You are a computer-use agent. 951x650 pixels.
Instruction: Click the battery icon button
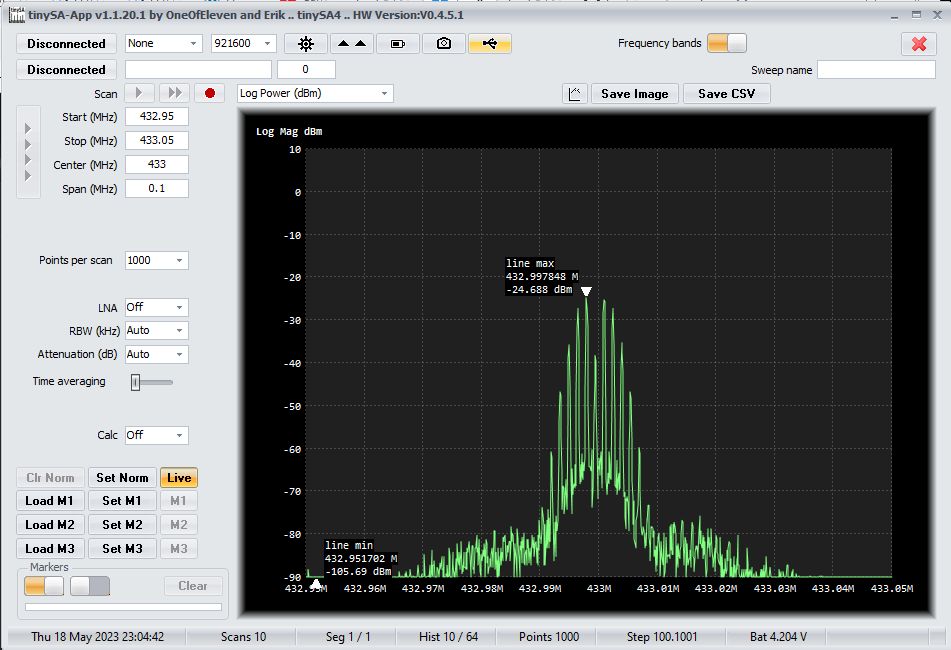click(398, 44)
